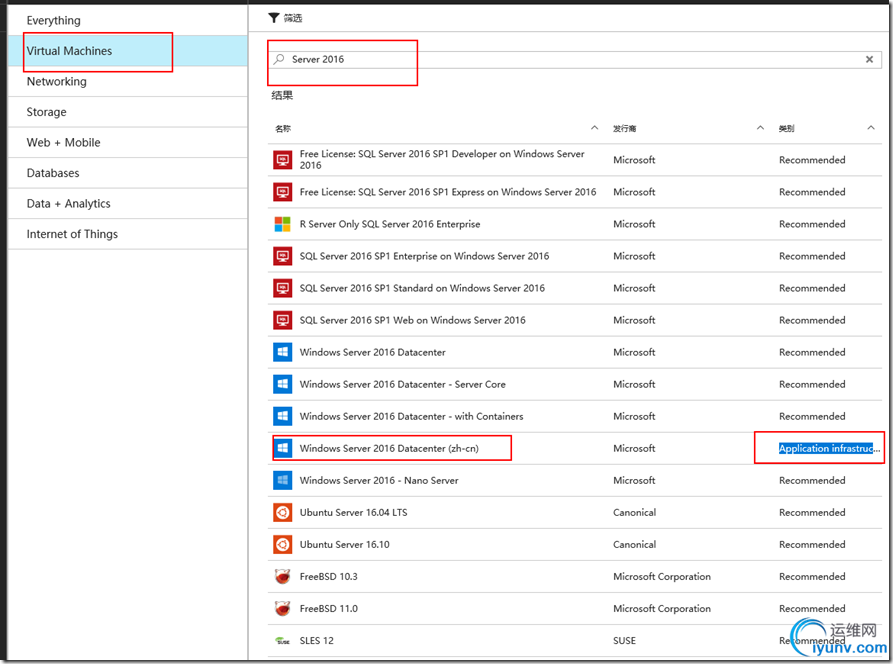The image size is (893, 664).
Task: Click Recommended for R Server Only row
Action: click(812, 224)
